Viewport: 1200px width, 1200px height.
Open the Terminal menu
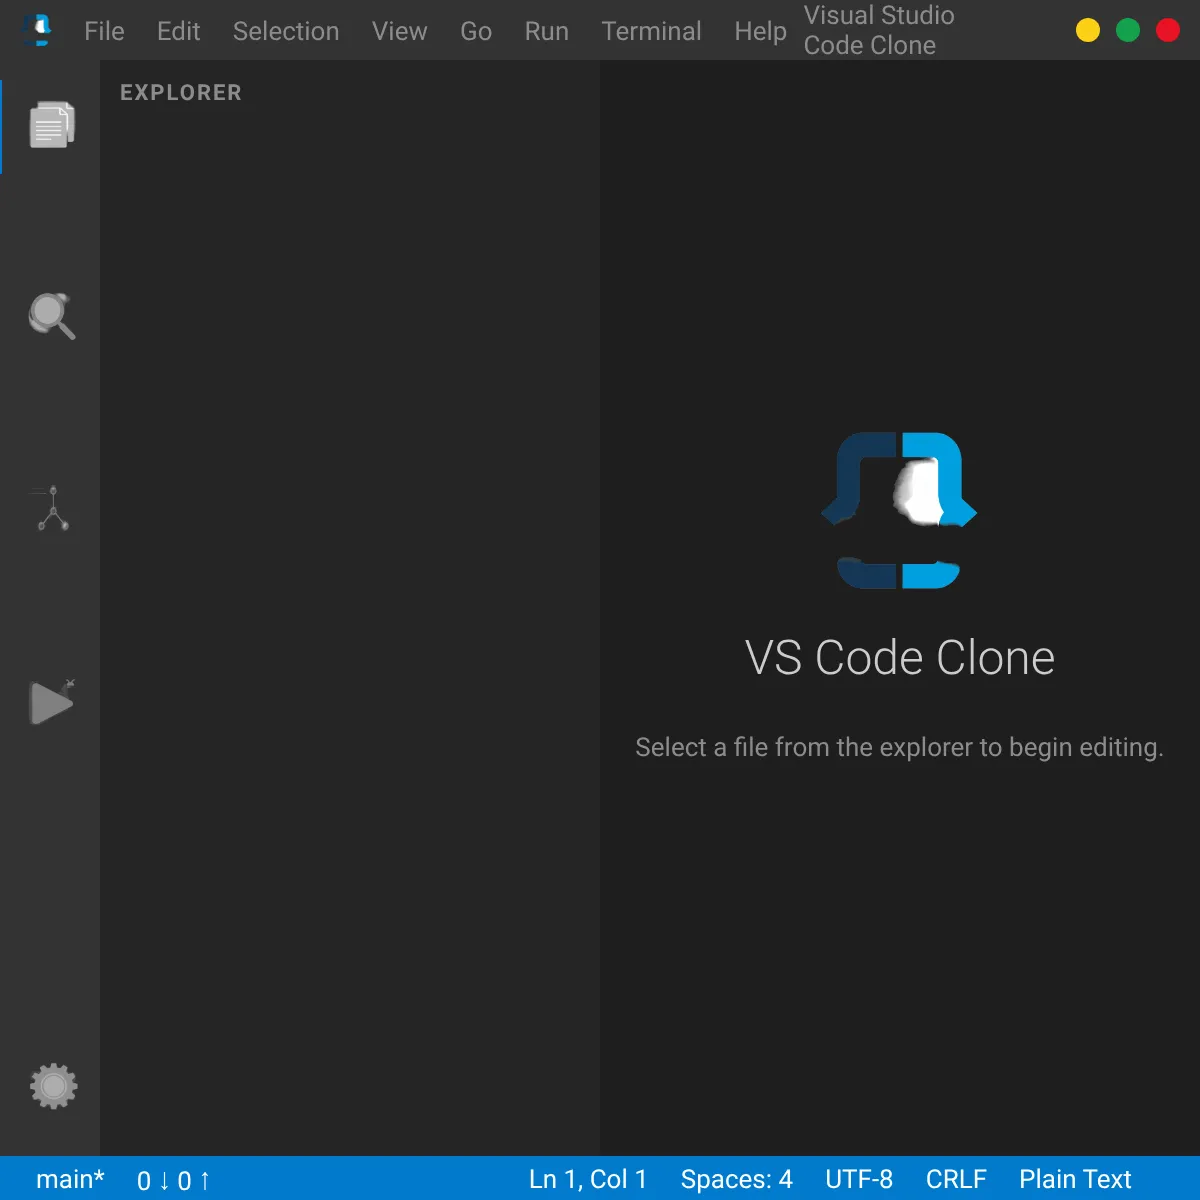tap(651, 31)
